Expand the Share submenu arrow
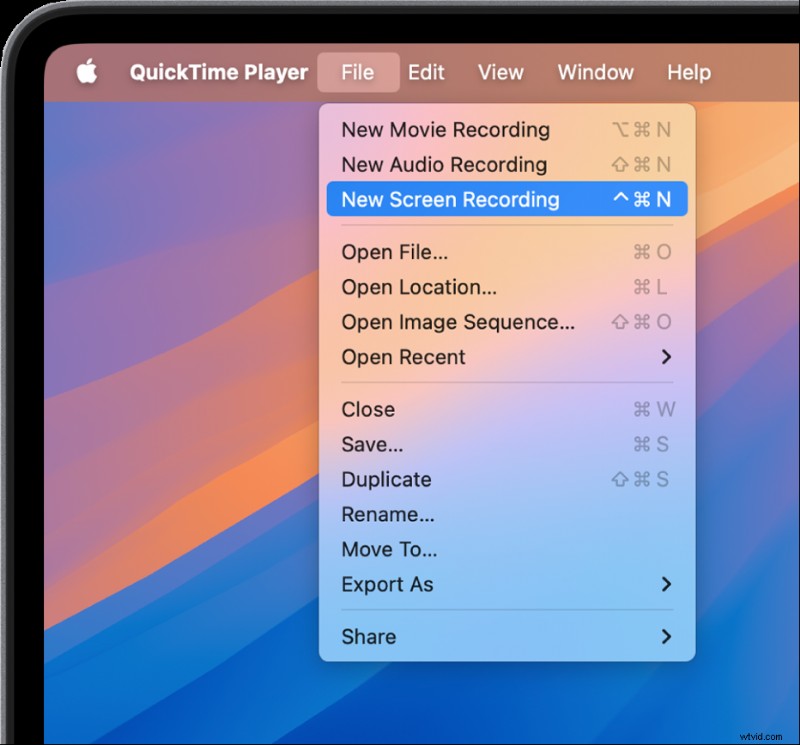 (x=666, y=637)
